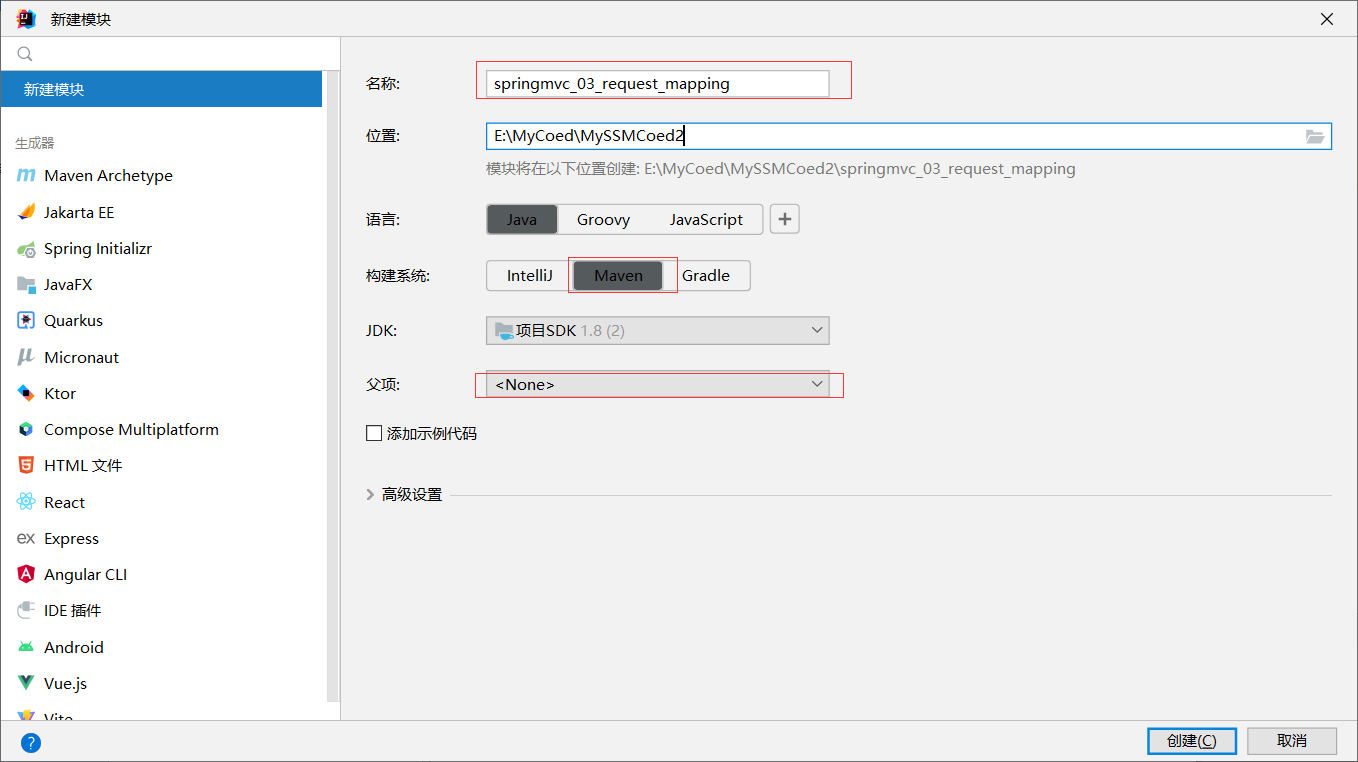Select the Maven Archetype generator icon
The width and height of the screenshot is (1358, 762).
[26, 176]
